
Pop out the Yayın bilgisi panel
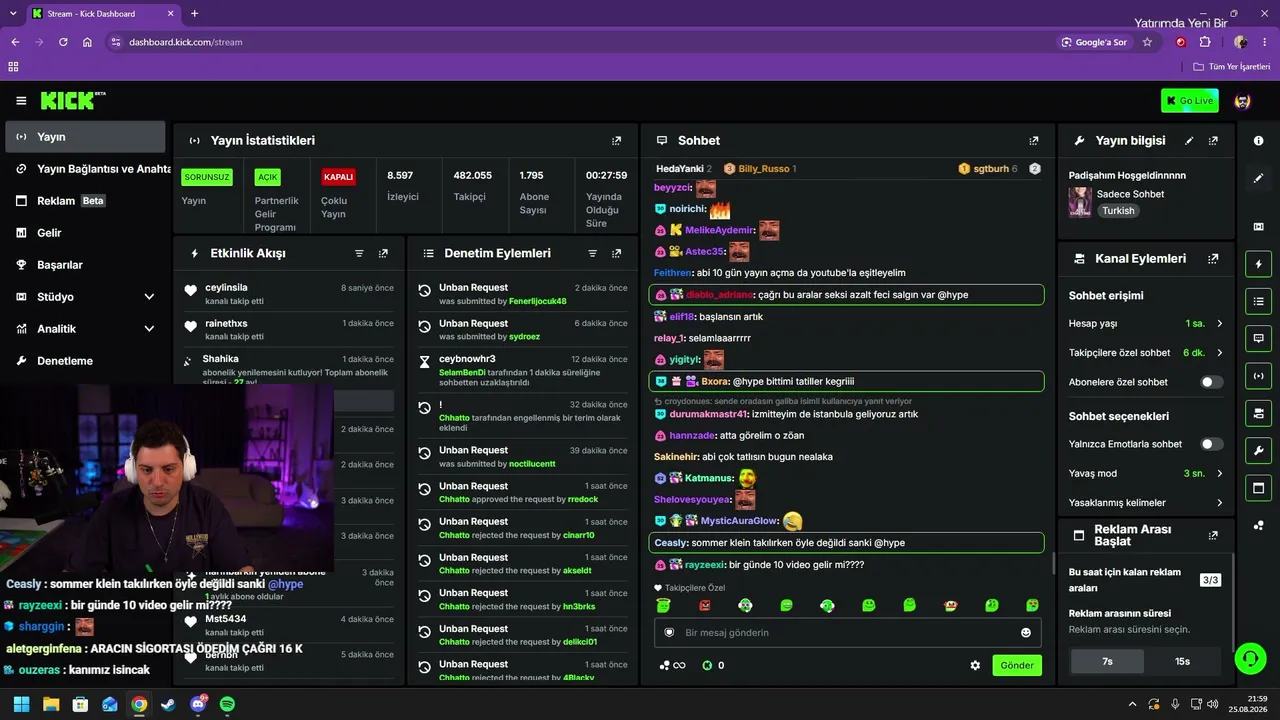coord(1213,141)
